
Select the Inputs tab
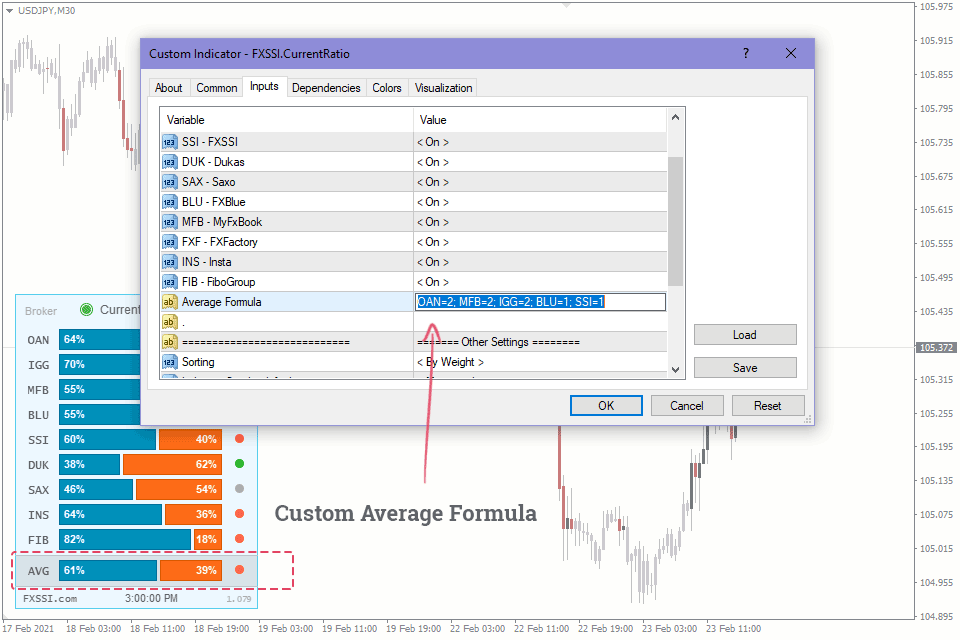pyautogui.click(x=264, y=86)
